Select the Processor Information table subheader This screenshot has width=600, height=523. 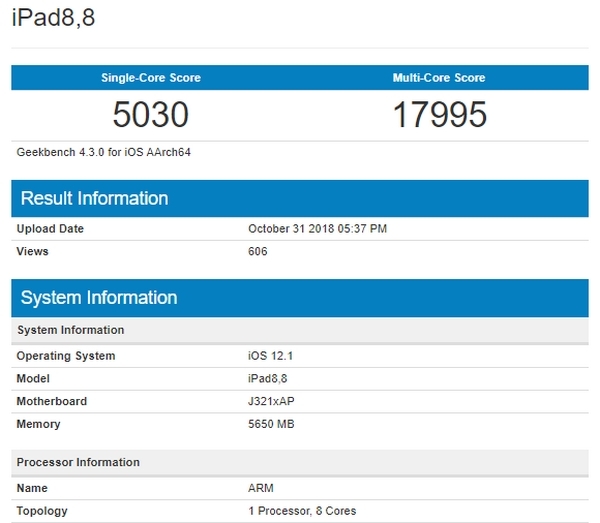78,462
